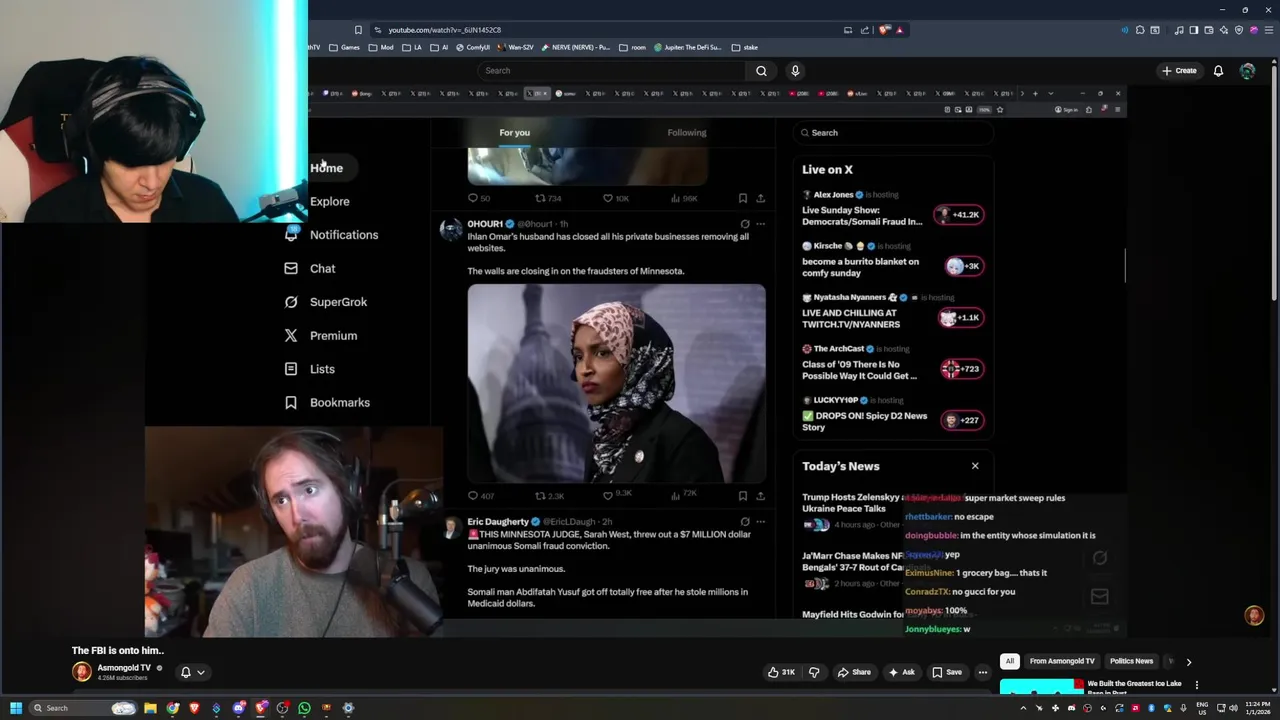1280x720 pixels.
Task: Select the From Asmongold TV chip
Action: pyautogui.click(x=1062, y=661)
